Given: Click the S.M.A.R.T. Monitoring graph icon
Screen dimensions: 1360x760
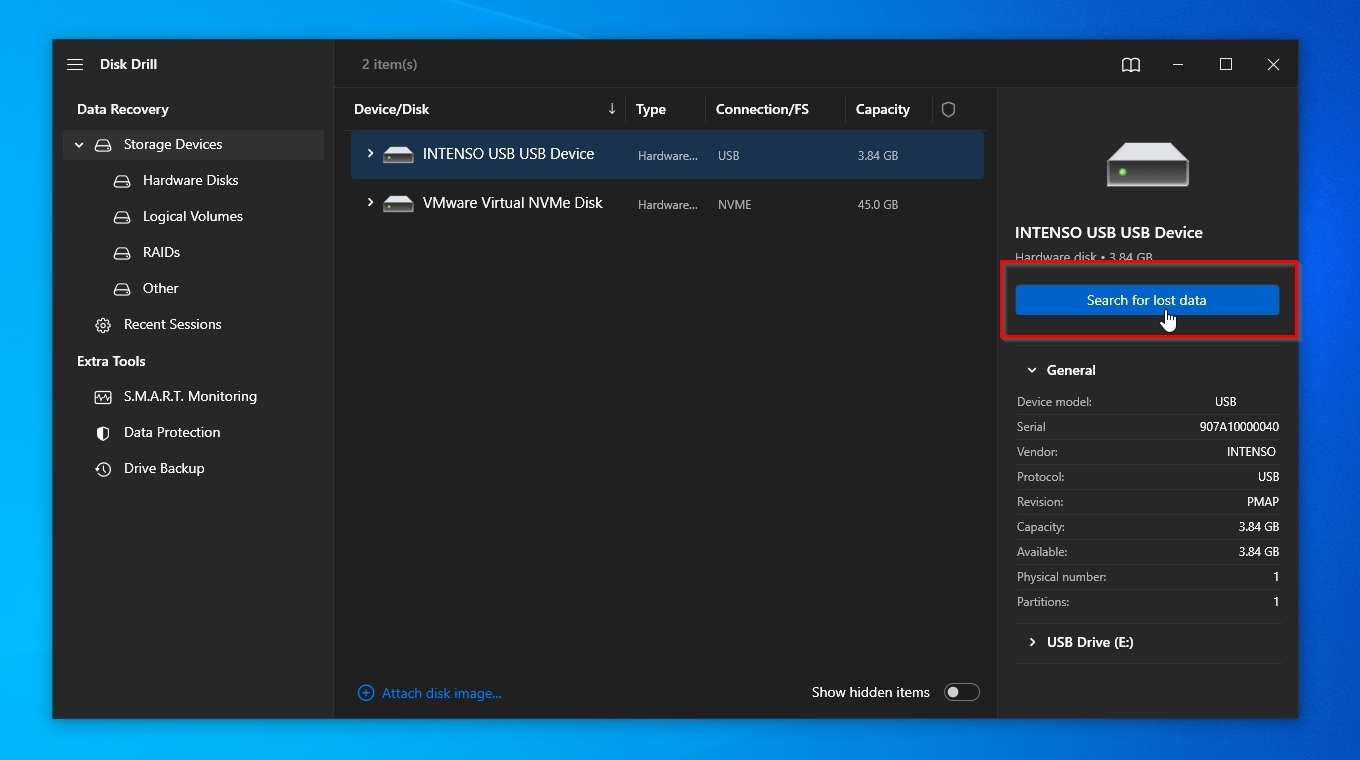Looking at the screenshot, I should click(x=103, y=397).
